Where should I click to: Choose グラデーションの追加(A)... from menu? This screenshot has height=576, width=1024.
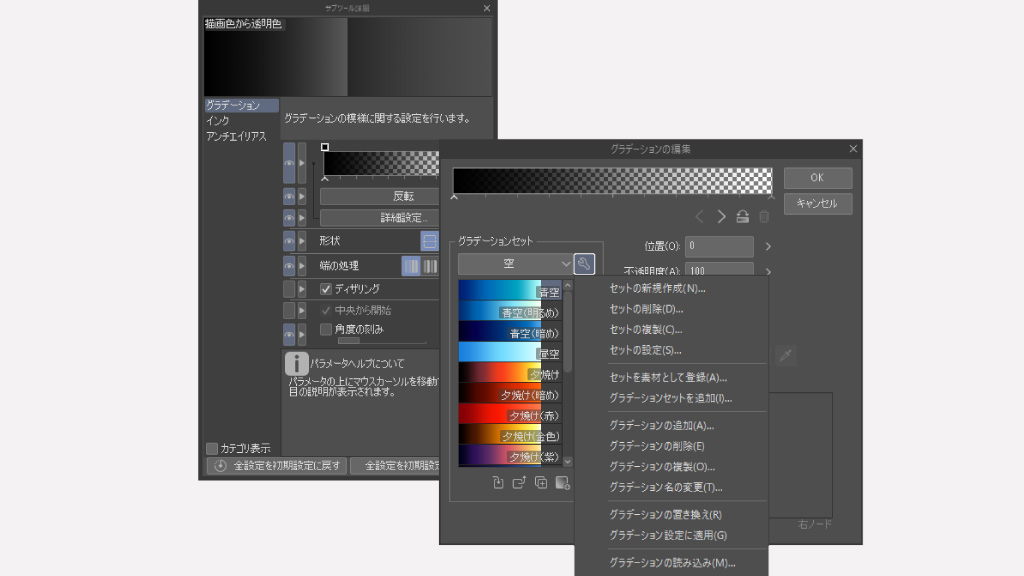661,426
